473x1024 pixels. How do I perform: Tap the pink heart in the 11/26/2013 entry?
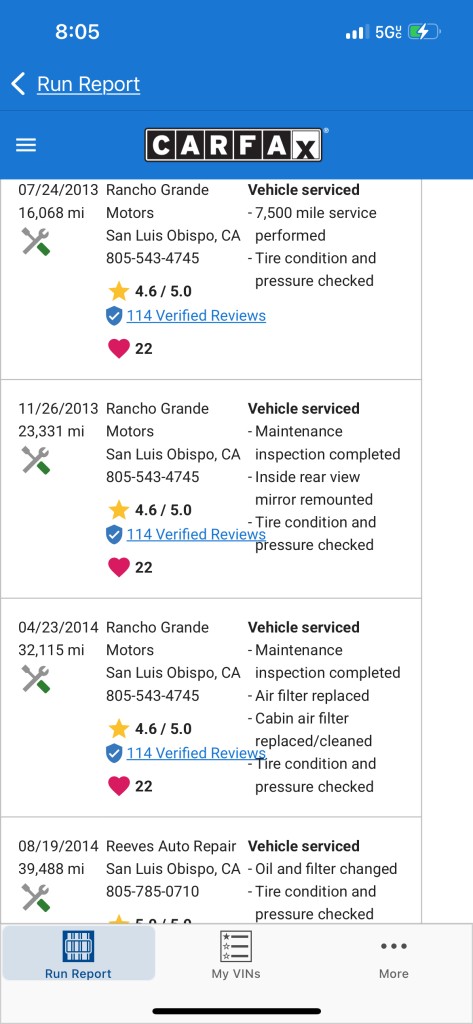[119, 568]
